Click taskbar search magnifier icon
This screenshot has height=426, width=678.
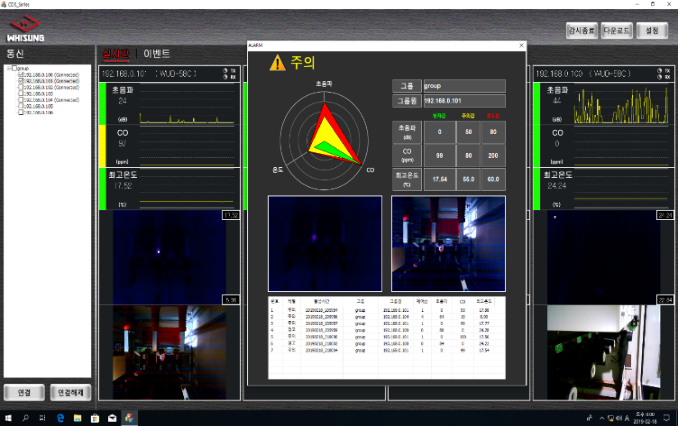click(x=26, y=417)
